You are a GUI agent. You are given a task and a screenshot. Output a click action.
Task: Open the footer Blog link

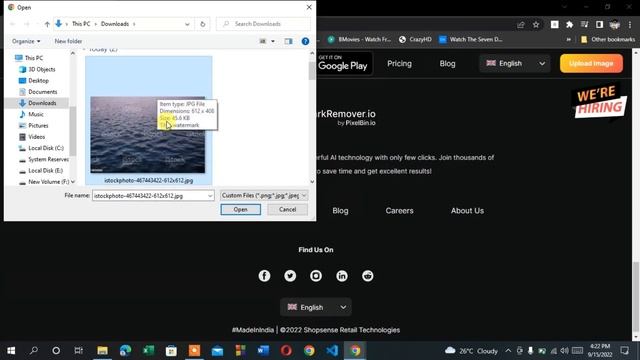click(x=340, y=211)
